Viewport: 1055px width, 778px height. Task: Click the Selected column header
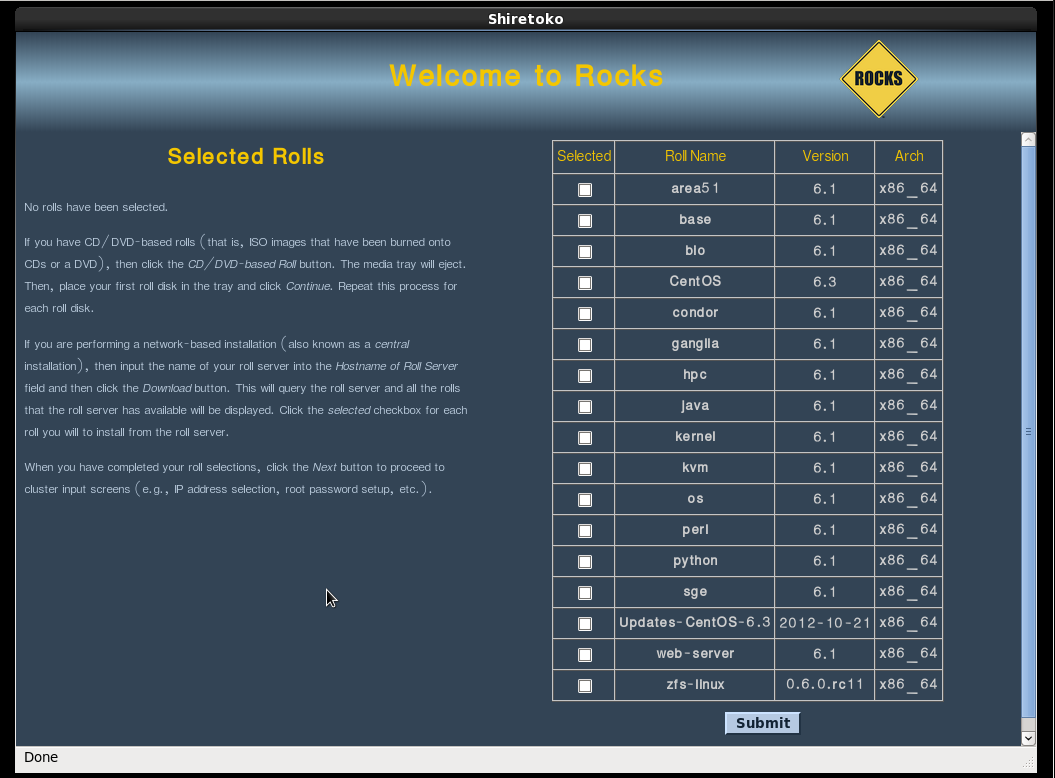click(584, 156)
